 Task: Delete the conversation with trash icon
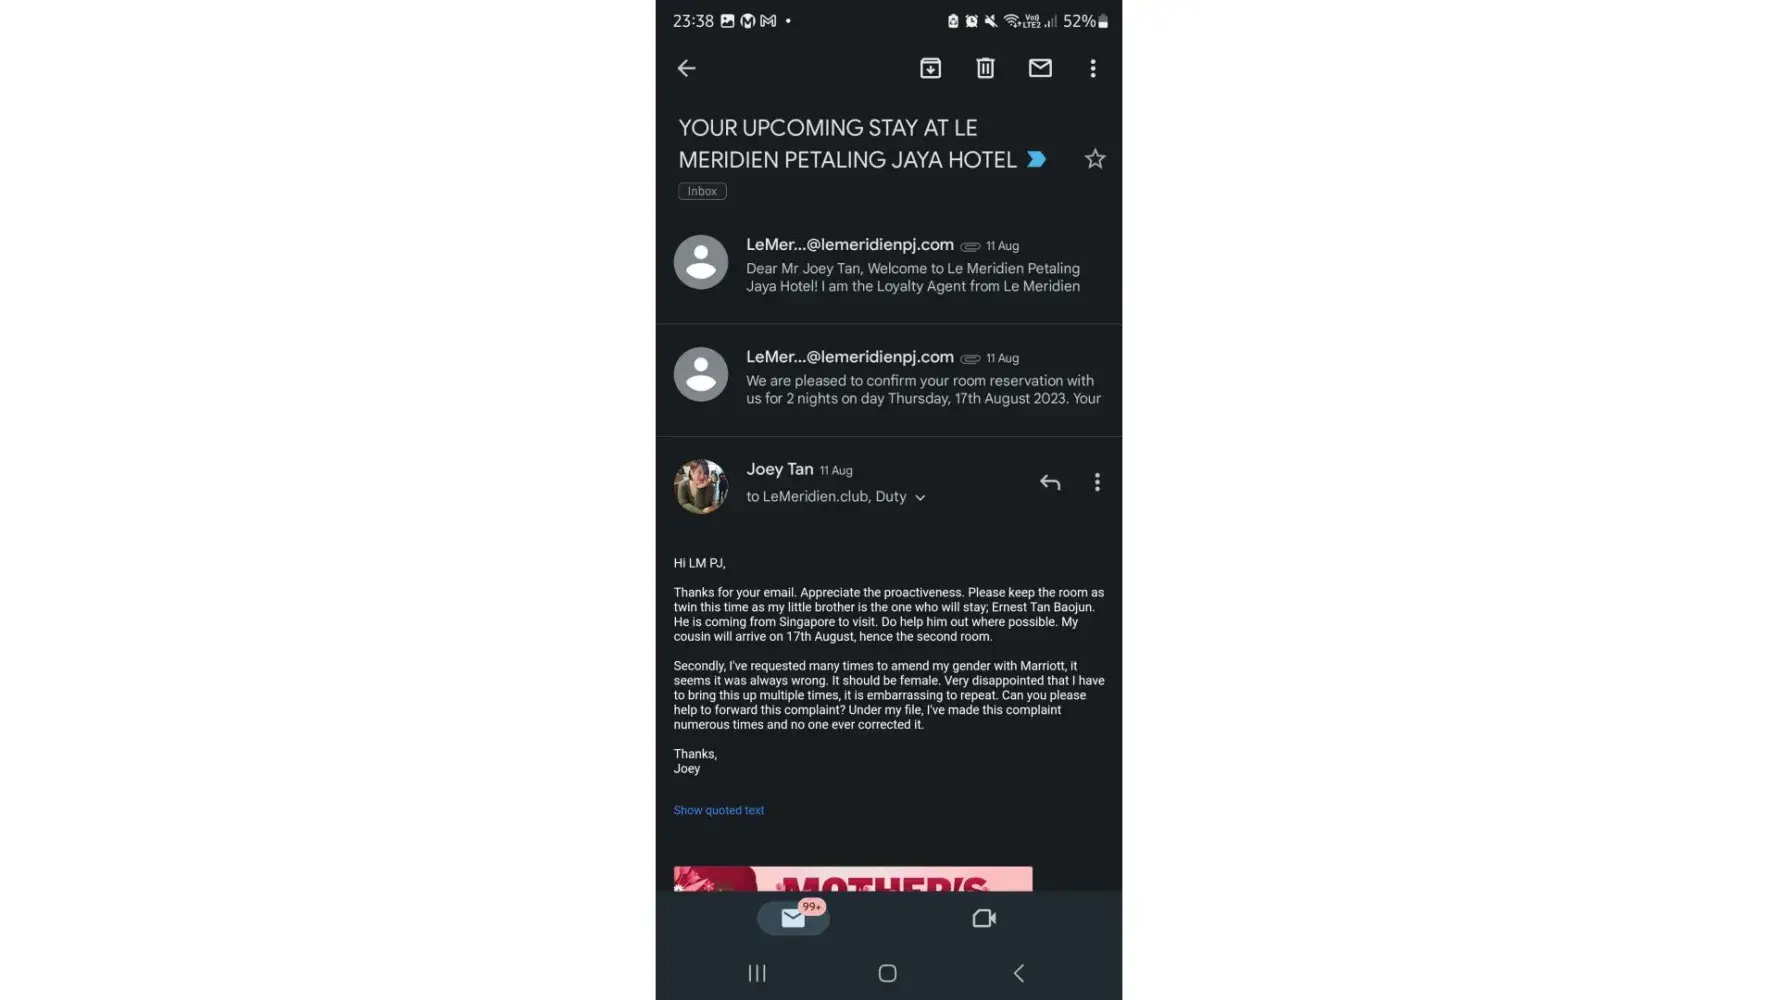coord(985,68)
